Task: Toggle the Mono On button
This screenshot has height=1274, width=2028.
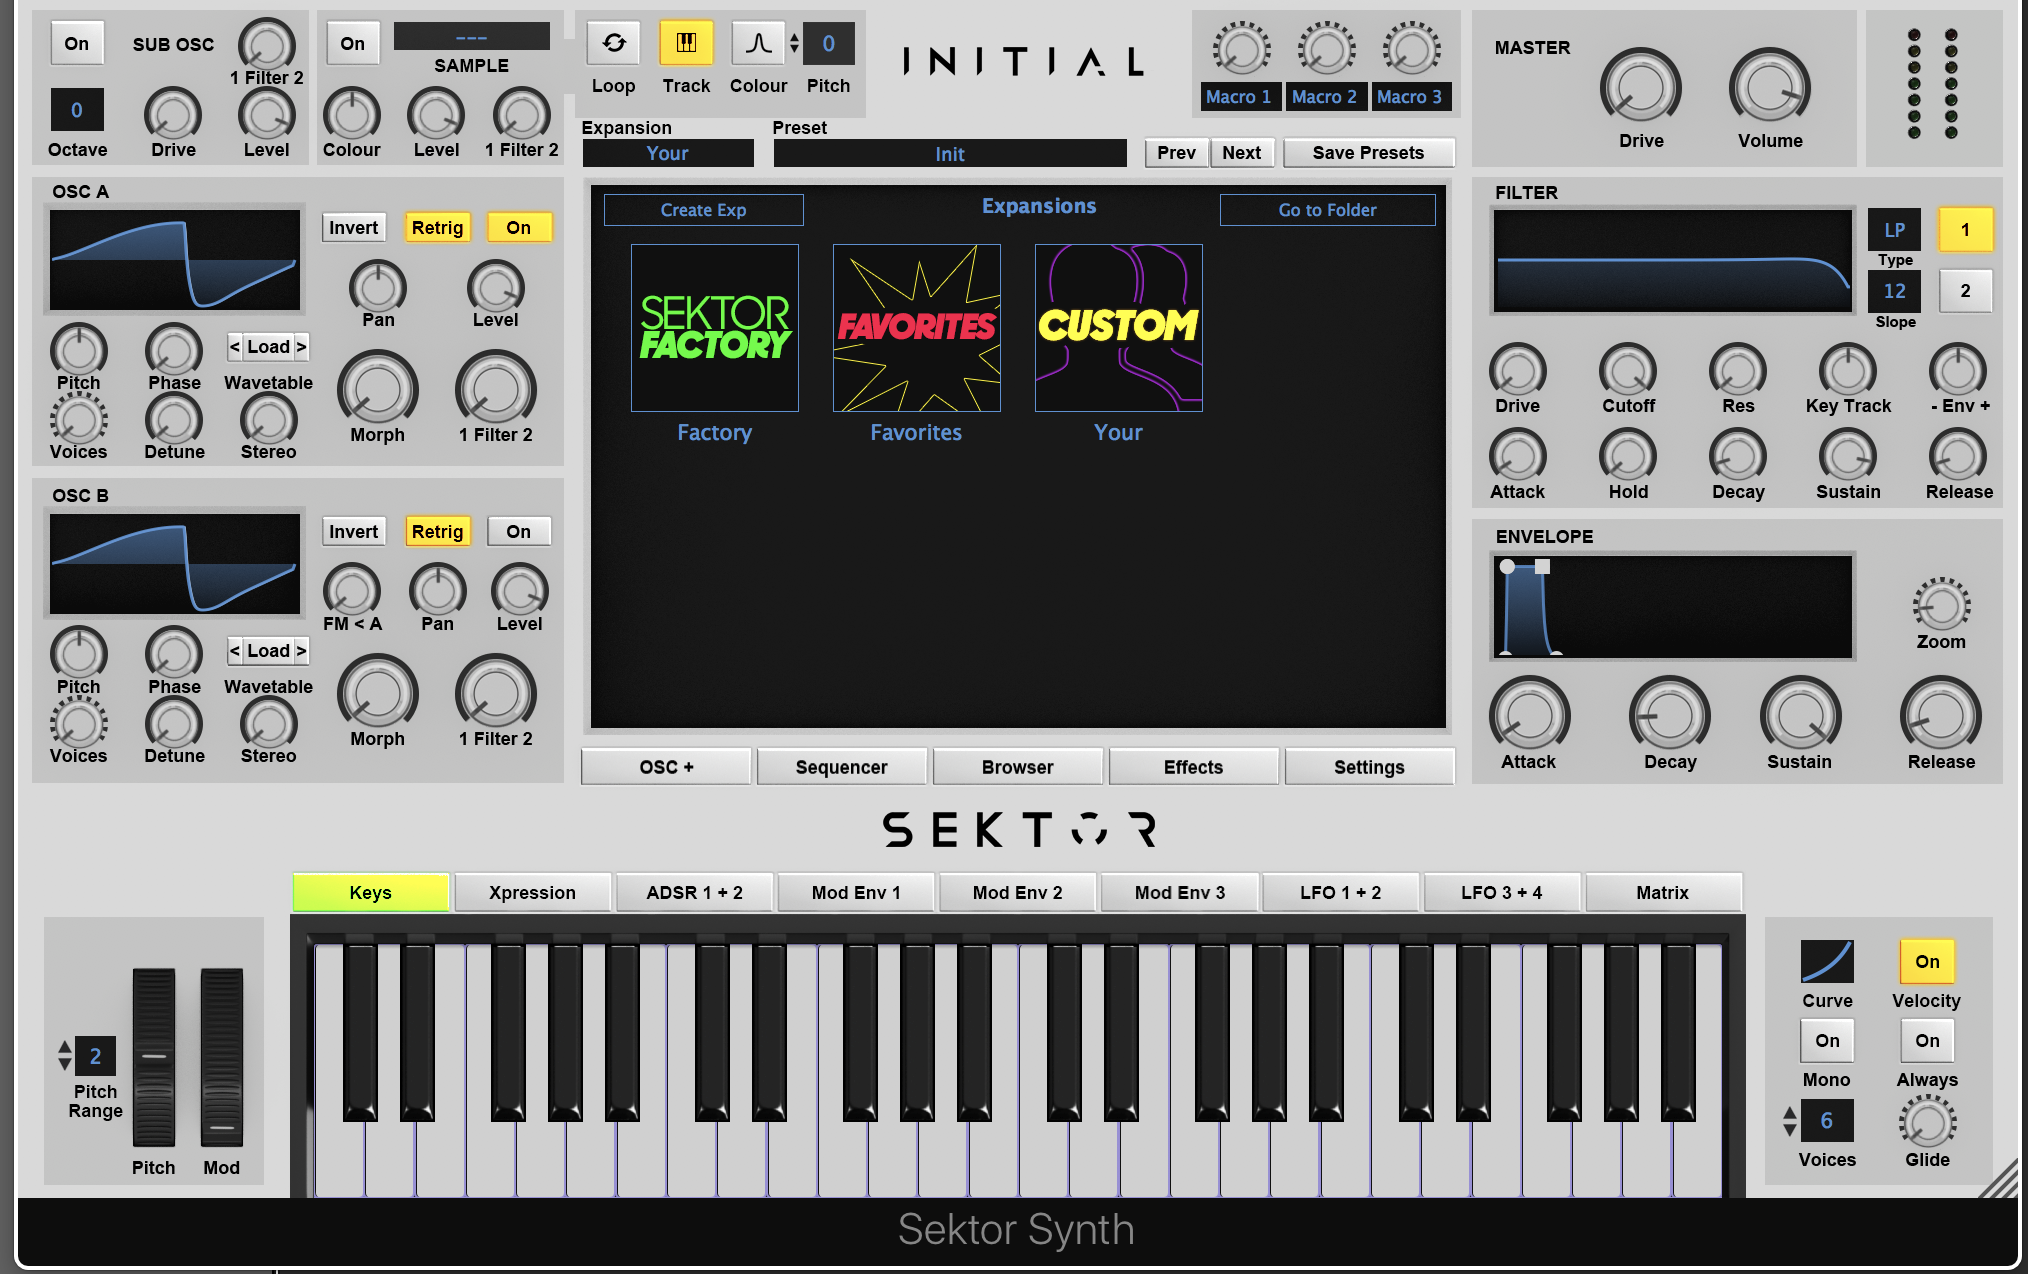Action: (x=1827, y=1040)
